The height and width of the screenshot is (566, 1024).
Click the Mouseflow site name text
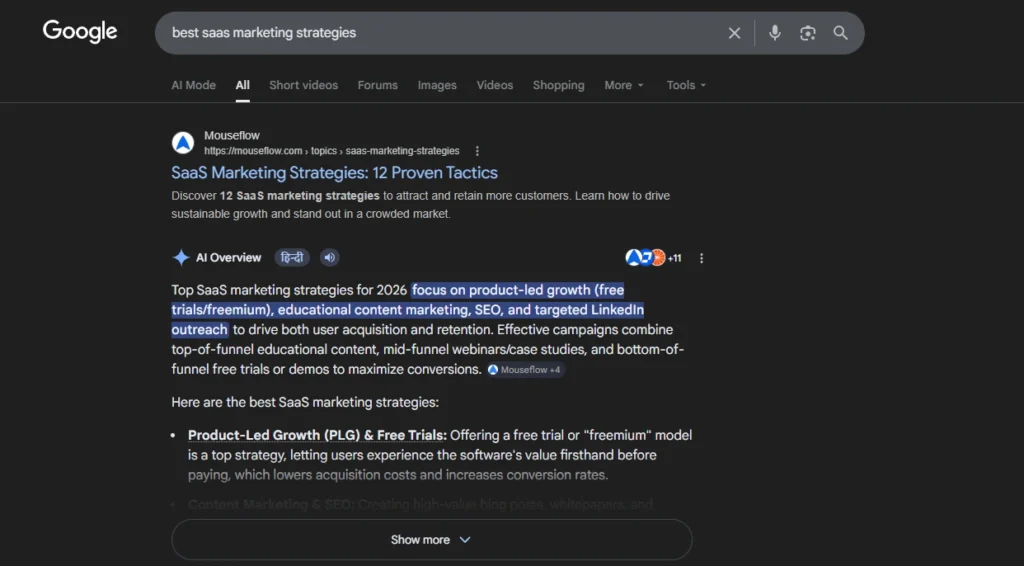tap(232, 135)
